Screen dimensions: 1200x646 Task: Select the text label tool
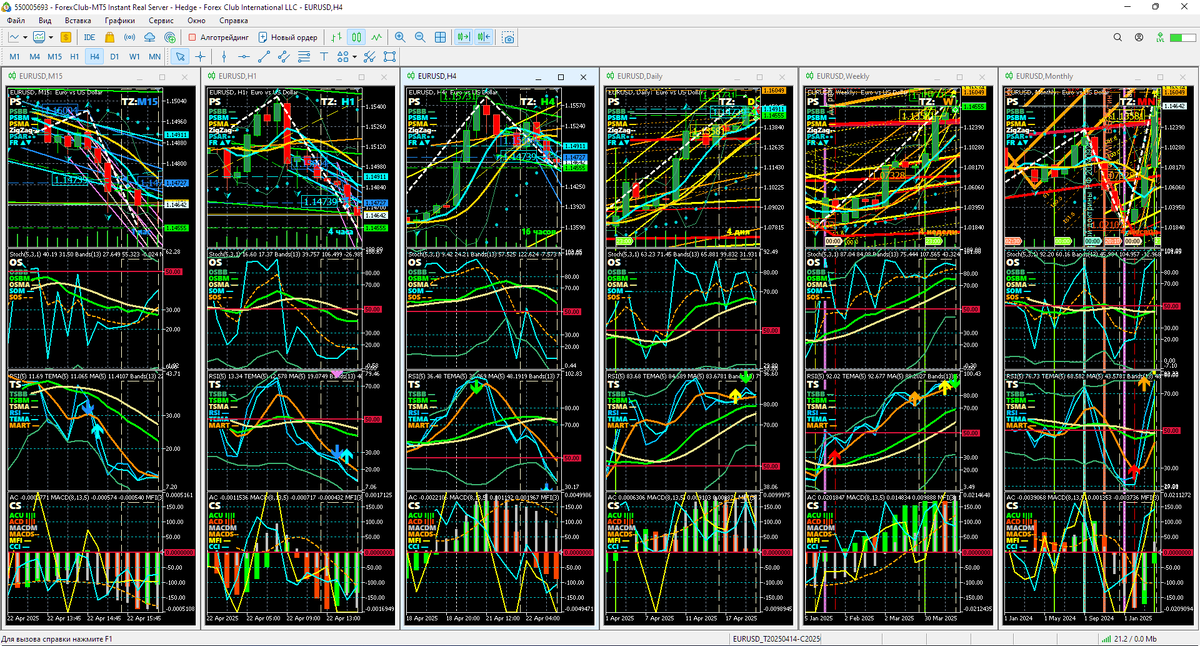click(323, 57)
